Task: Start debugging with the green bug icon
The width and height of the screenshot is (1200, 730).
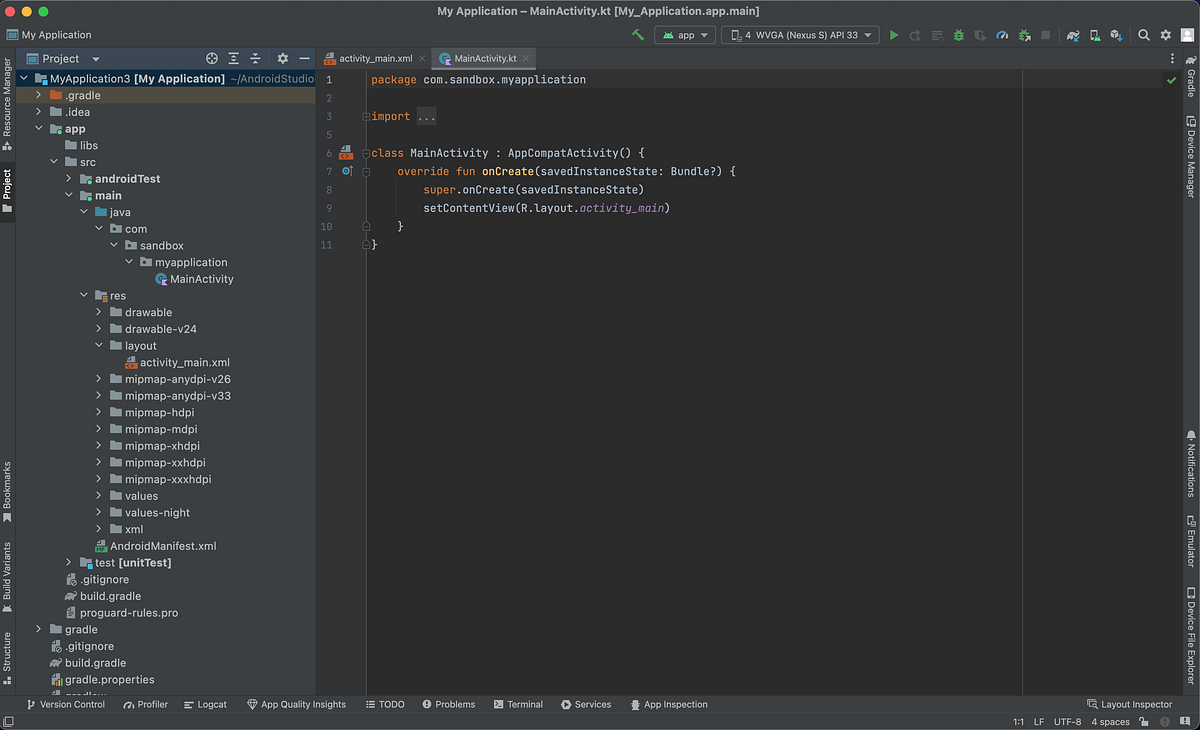Action: 958,35
